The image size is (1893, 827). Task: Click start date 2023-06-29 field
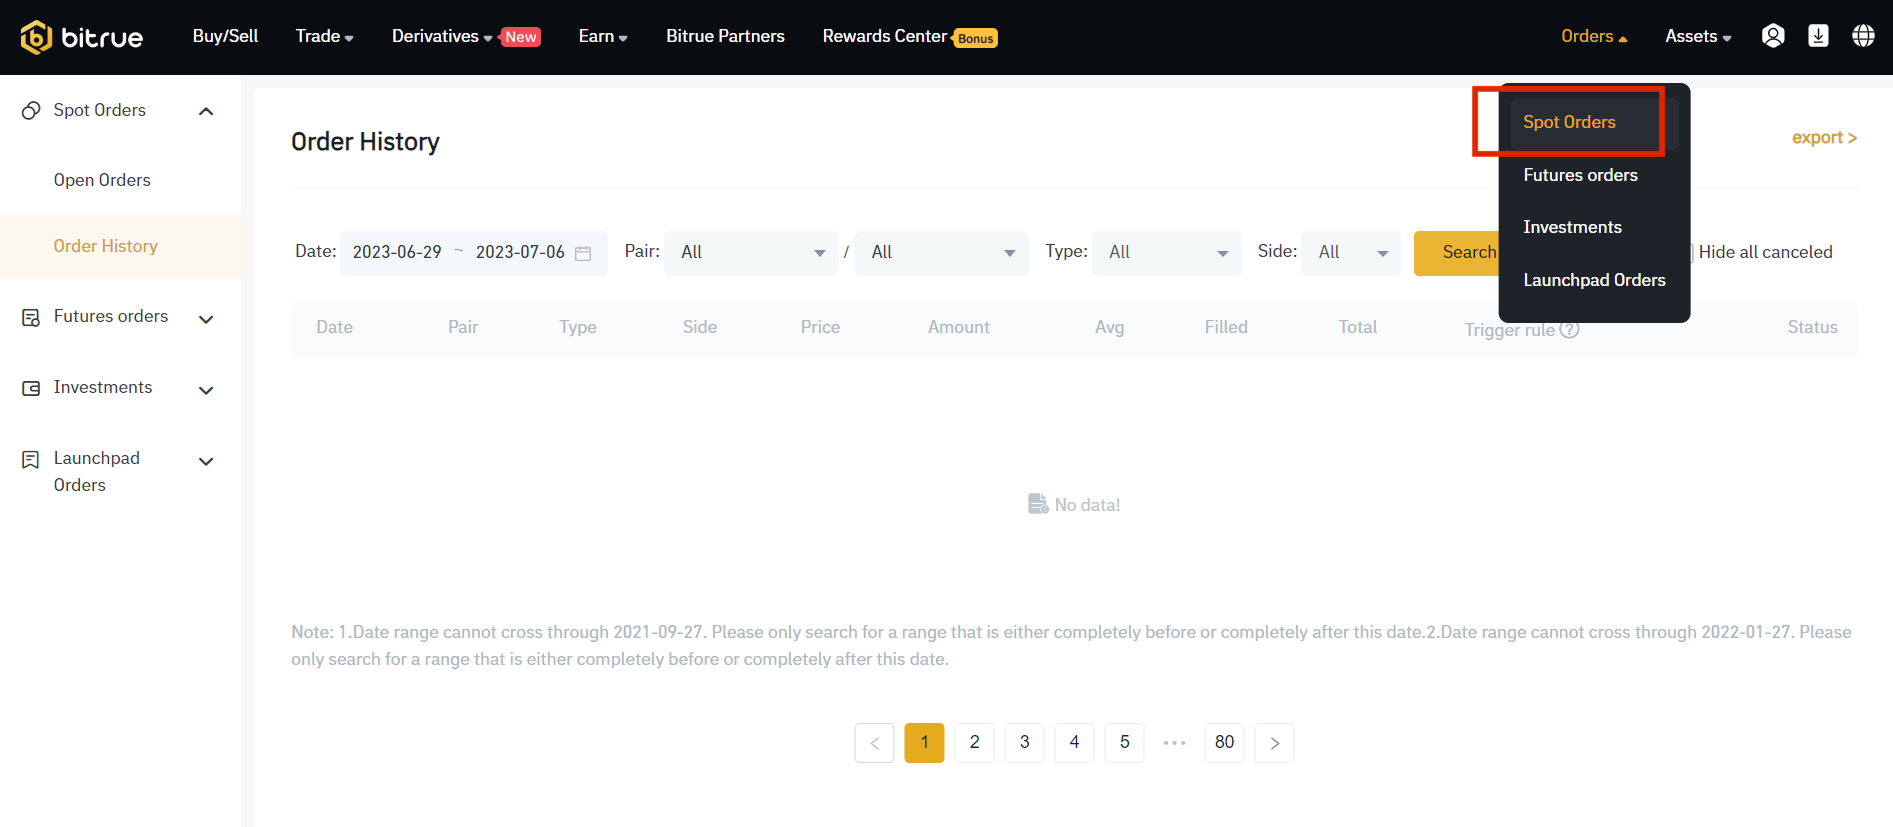click(x=397, y=253)
